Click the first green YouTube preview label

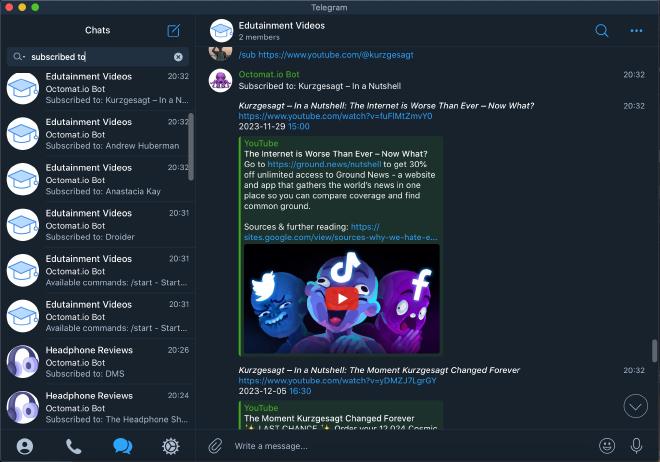point(261,143)
